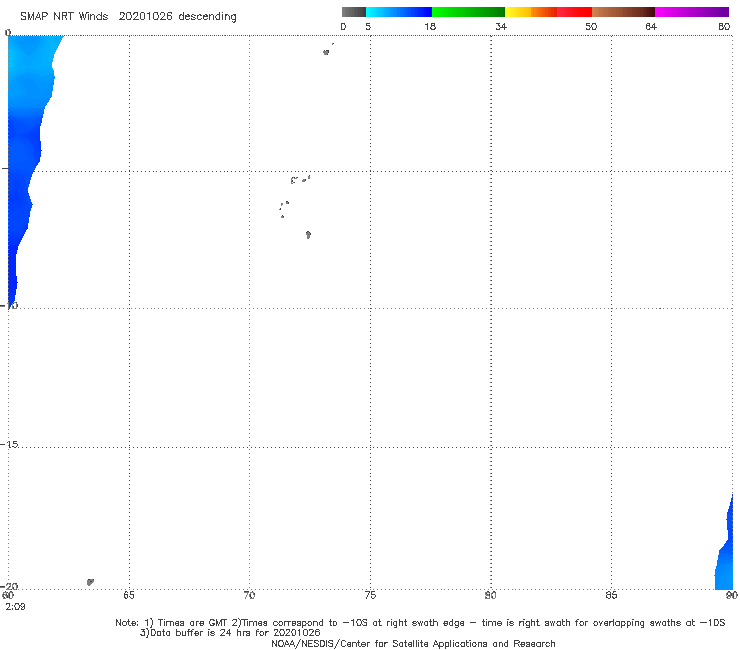Click the 'NOAA/NESDIS/Center for Satellite Applications' credit
The image size is (740, 650).
(x=413, y=644)
